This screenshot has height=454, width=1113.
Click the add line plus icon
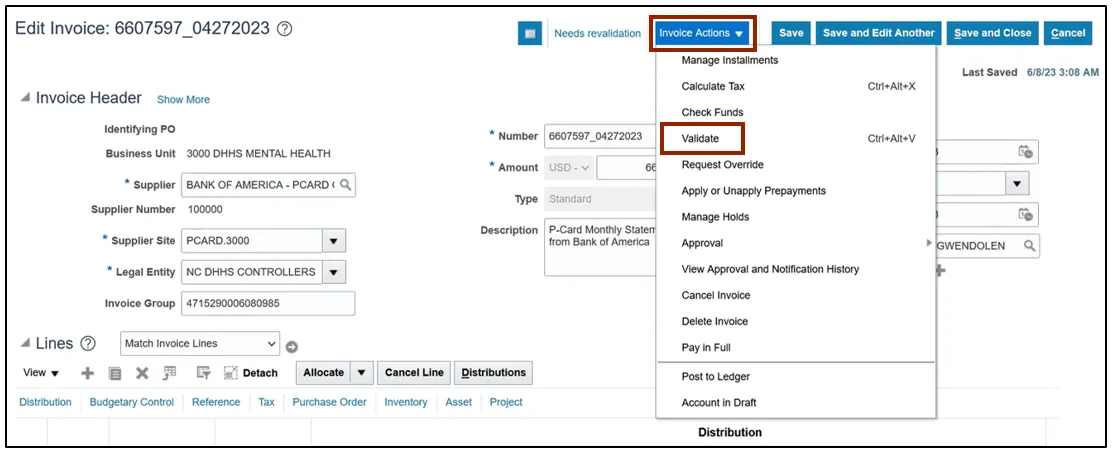tap(87, 373)
